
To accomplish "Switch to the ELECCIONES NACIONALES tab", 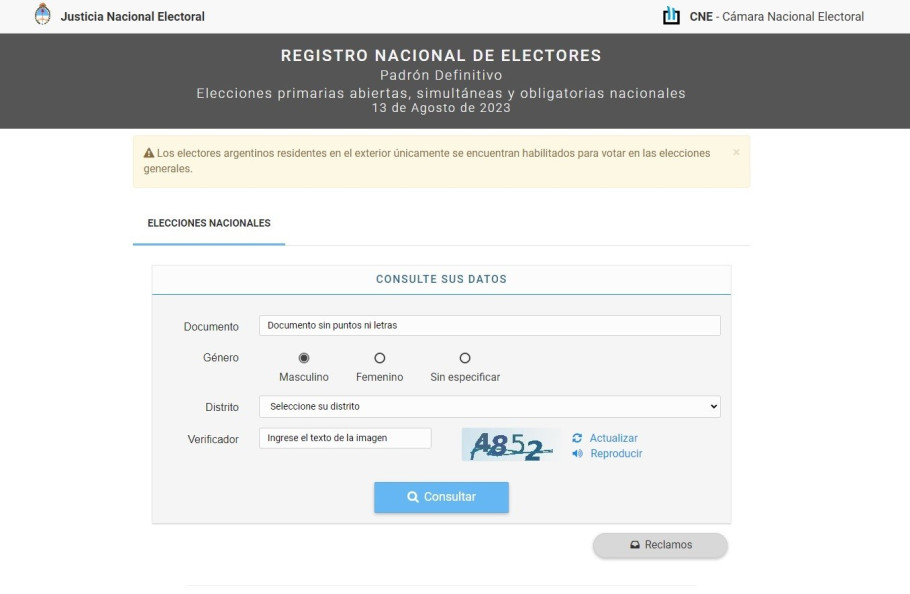I will coord(209,223).
